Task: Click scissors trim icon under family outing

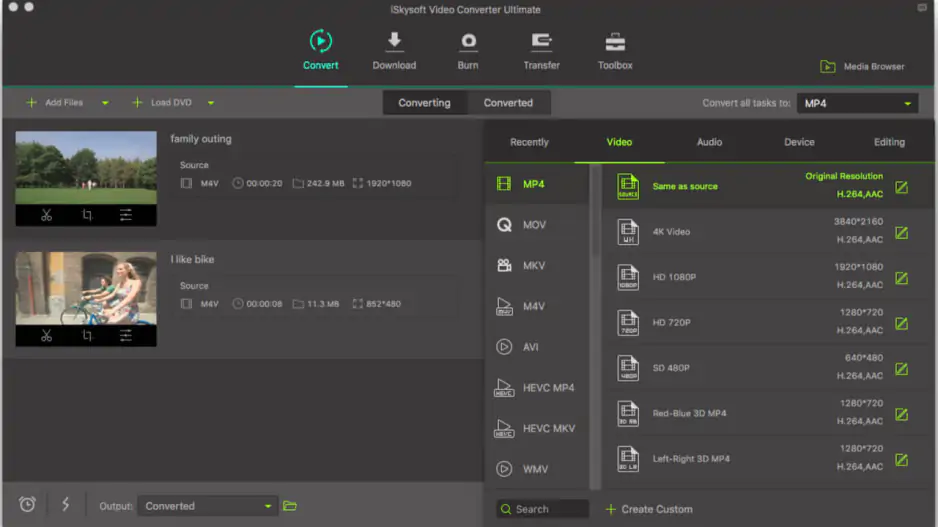Action: pyautogui.click(x=46, y=215)
